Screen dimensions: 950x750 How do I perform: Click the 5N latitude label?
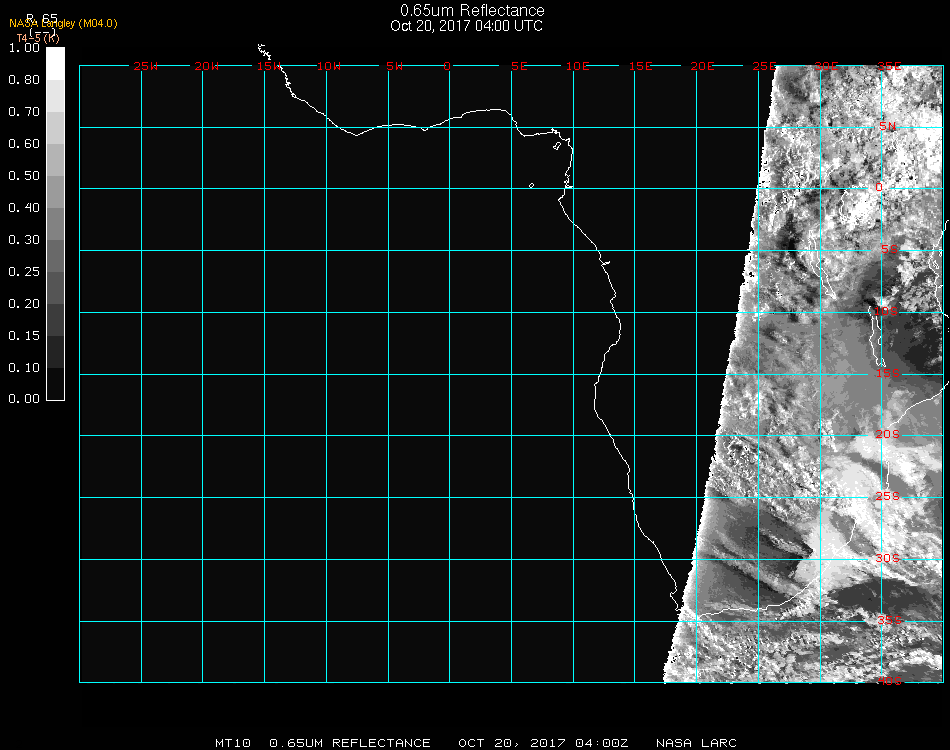coord(888,126)
